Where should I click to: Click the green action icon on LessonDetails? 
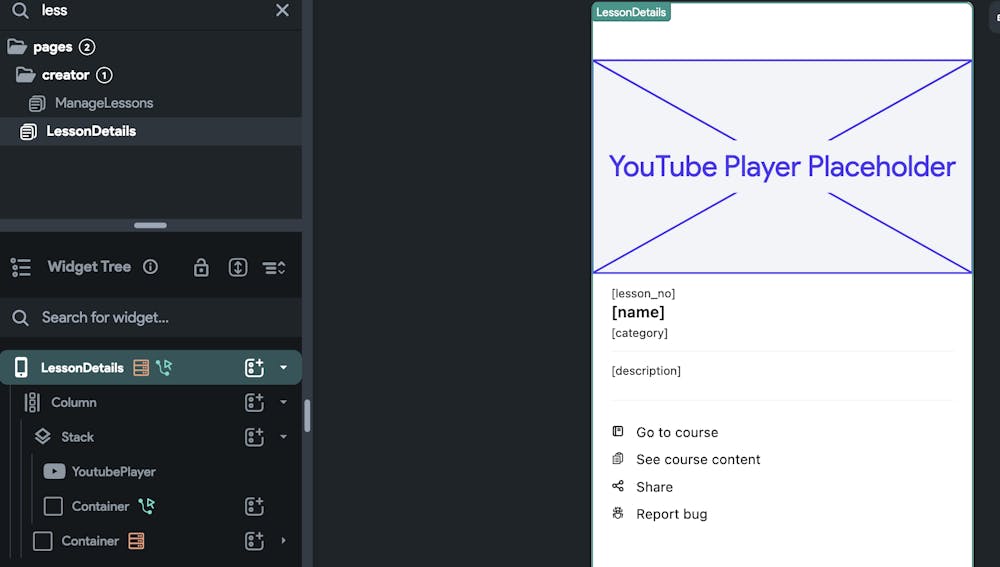(x=164, y=367)
